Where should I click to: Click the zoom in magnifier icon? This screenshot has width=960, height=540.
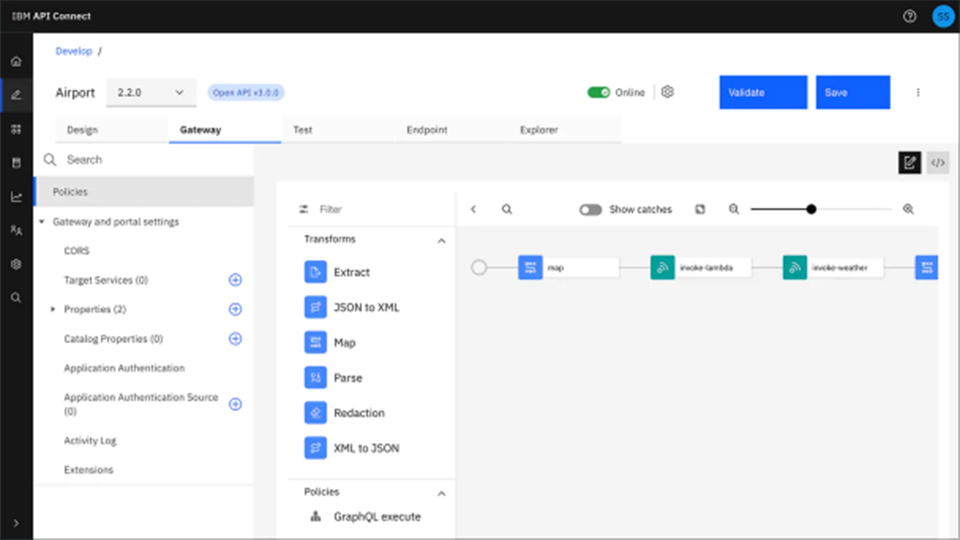tap(909, 209)
